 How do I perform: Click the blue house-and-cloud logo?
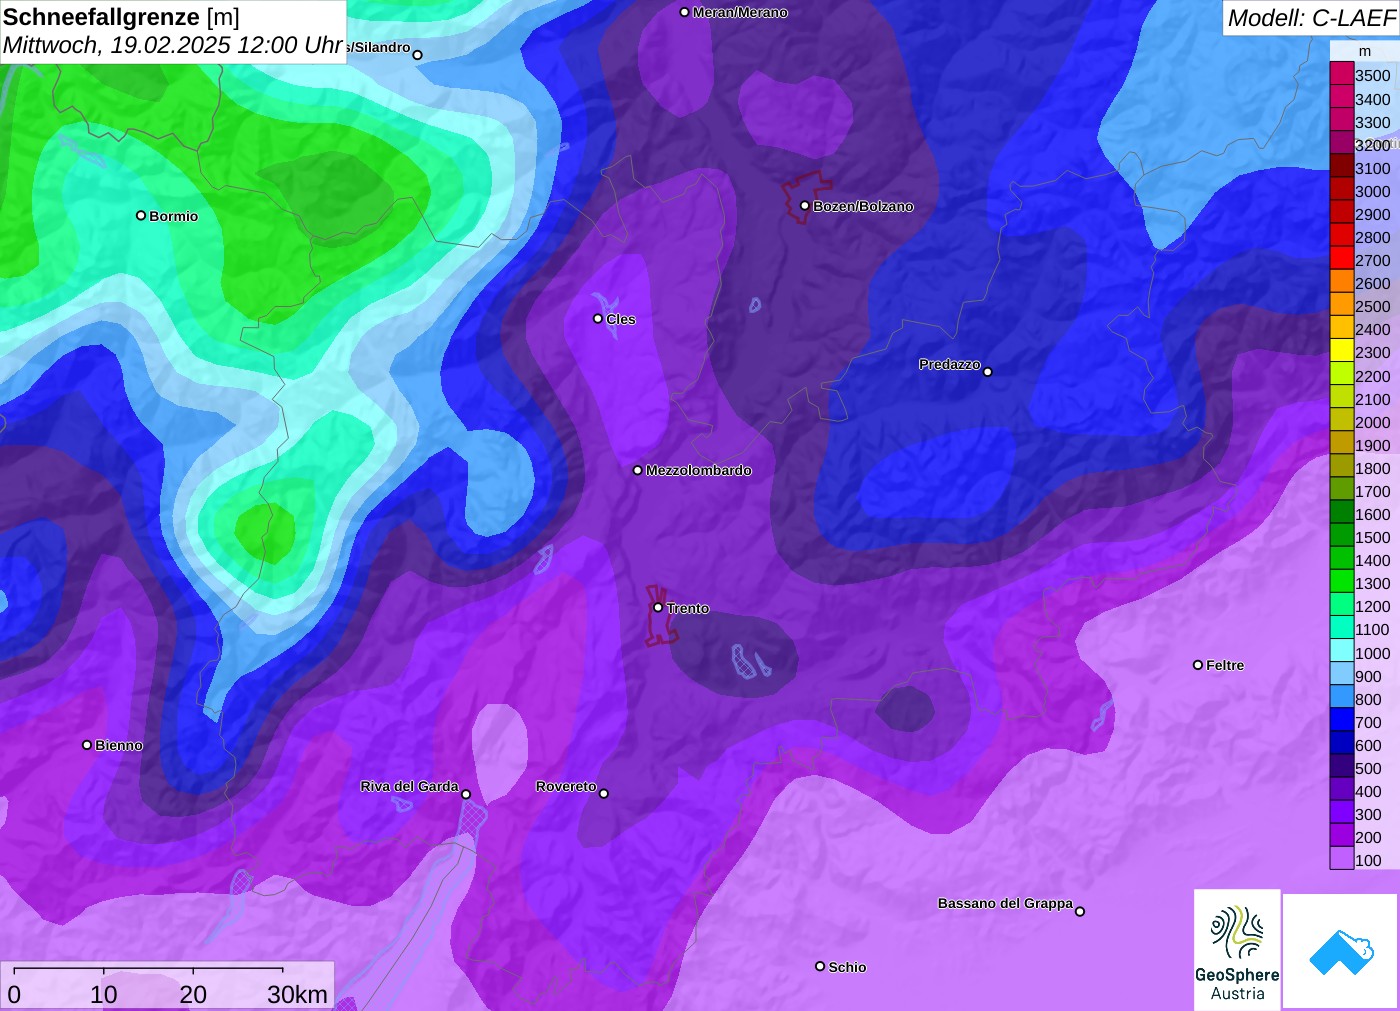(1341, 951)
